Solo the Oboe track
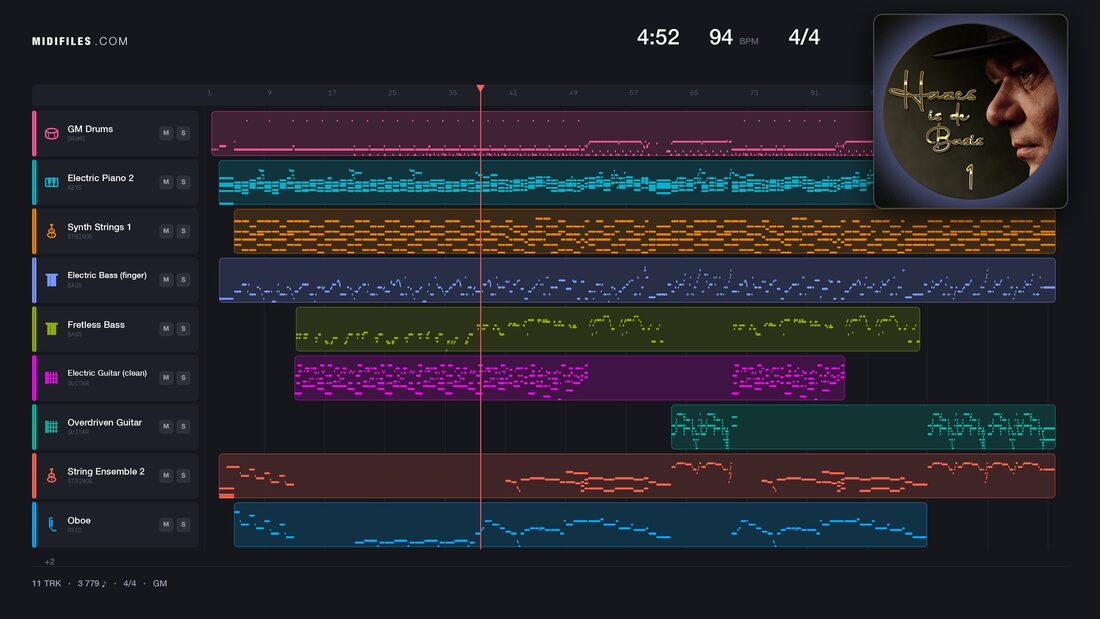Image resolution: width=1100 pixels, height=619 pixels. point(183,524)
